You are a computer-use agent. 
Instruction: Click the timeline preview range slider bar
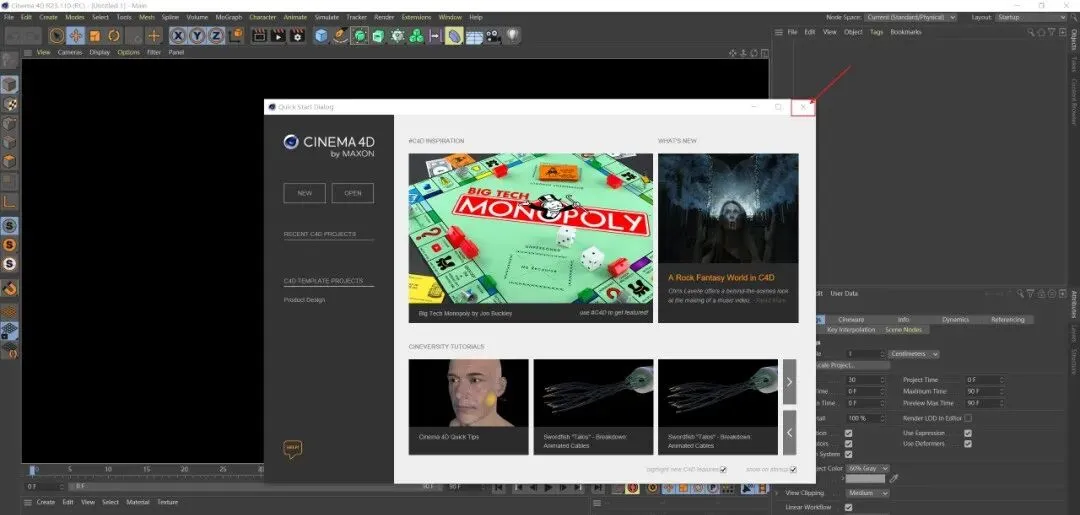coord(255,486)
